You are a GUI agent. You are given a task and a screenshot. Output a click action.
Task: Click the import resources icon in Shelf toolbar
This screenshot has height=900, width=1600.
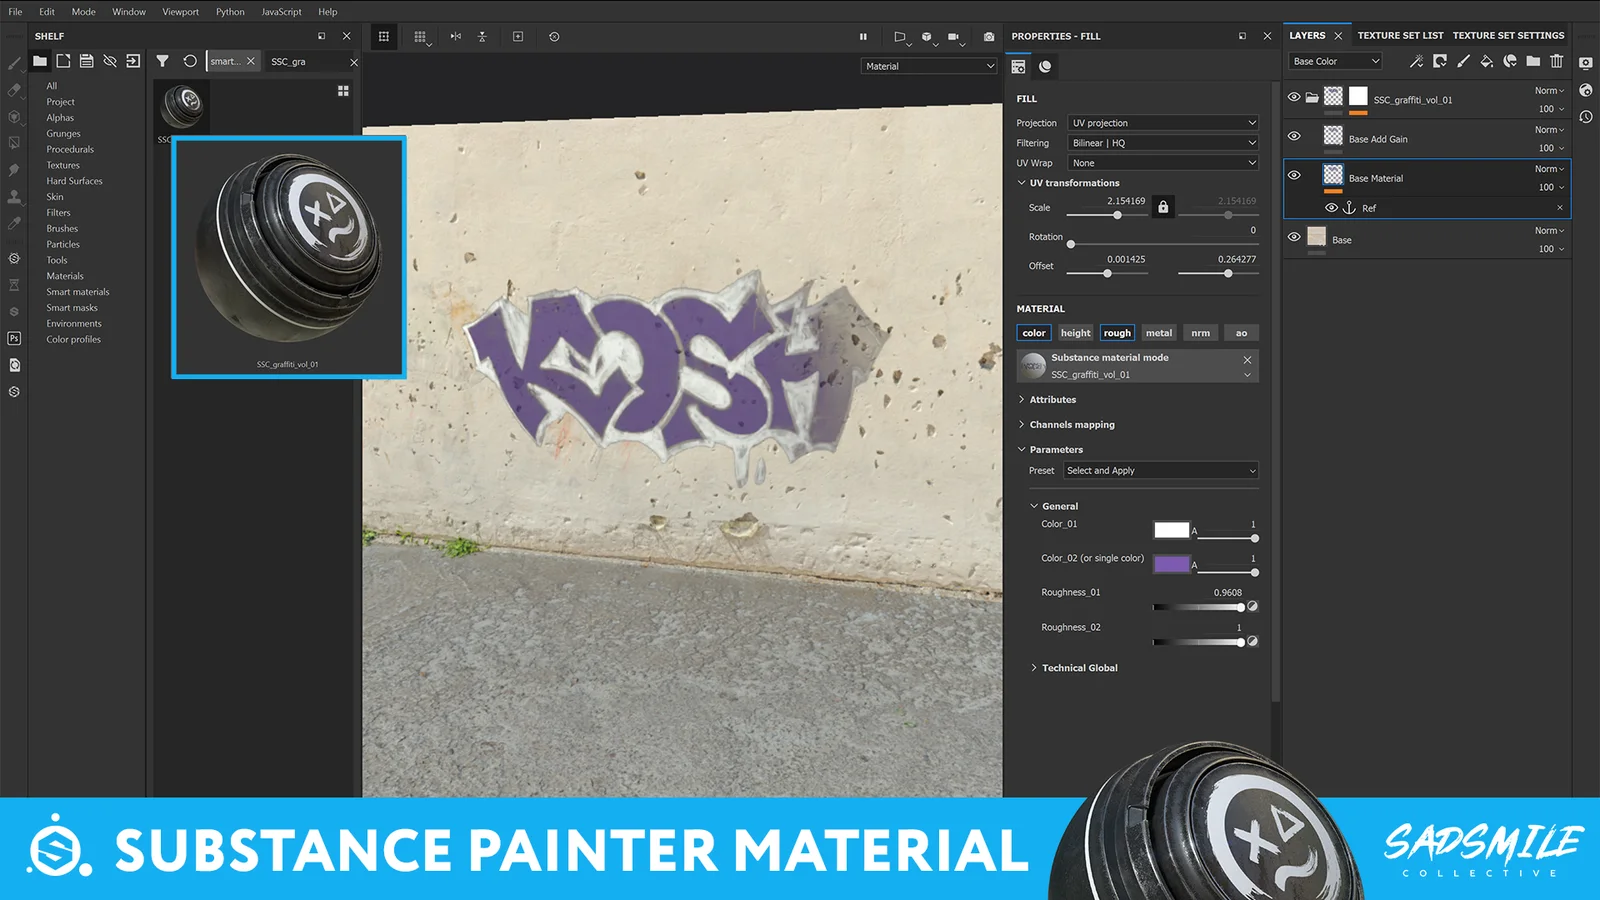click(x=133, y=61)
